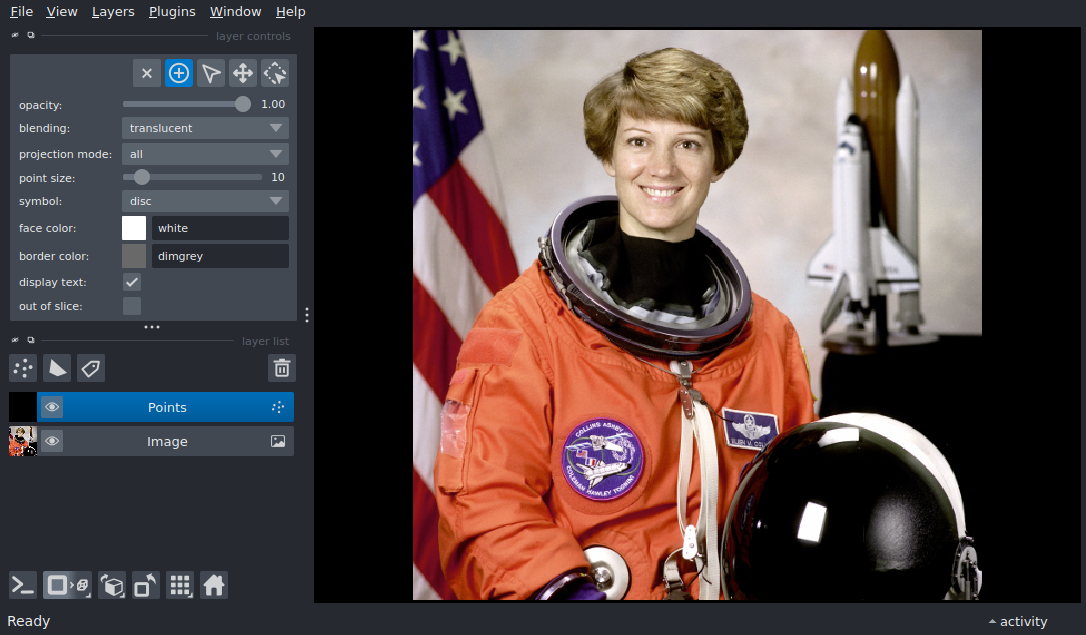Enable the out of slice checkbox
This screenshot has height=635, width=1086.
tap(132, 306)
